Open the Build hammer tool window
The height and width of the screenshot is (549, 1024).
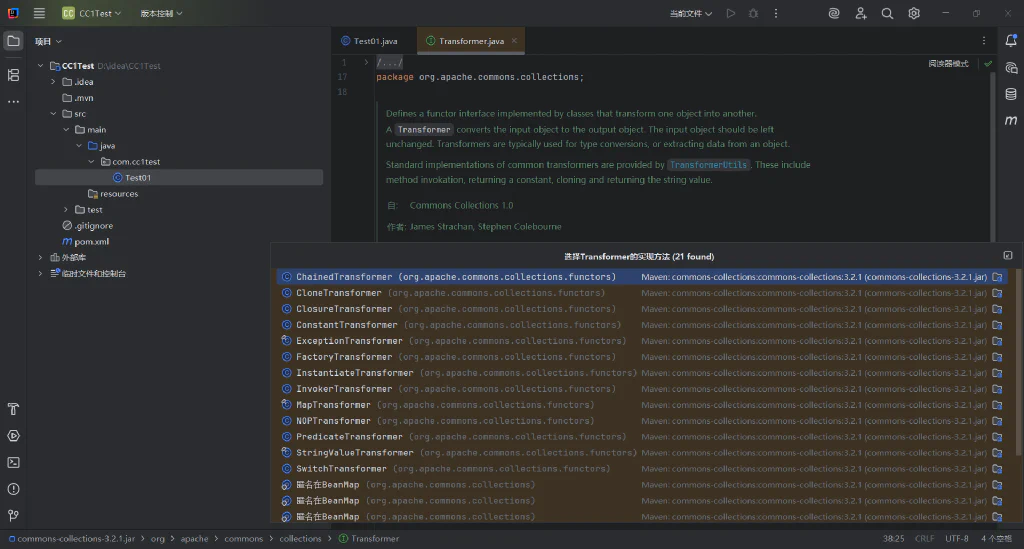coord(13,409)
